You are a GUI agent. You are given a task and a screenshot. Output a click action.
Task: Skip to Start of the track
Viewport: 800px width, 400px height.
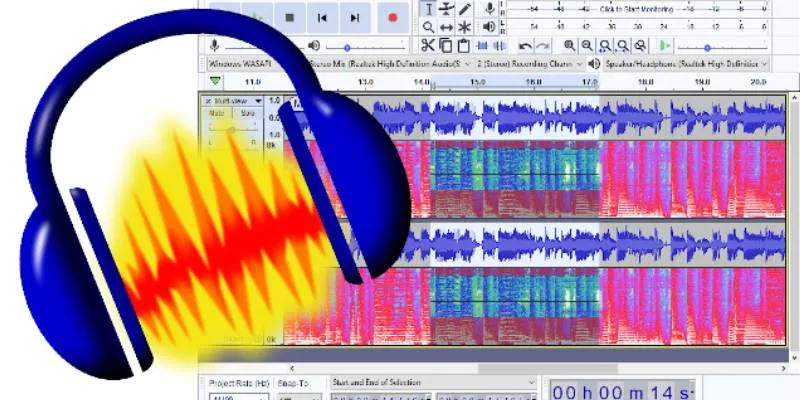point(322,18)
